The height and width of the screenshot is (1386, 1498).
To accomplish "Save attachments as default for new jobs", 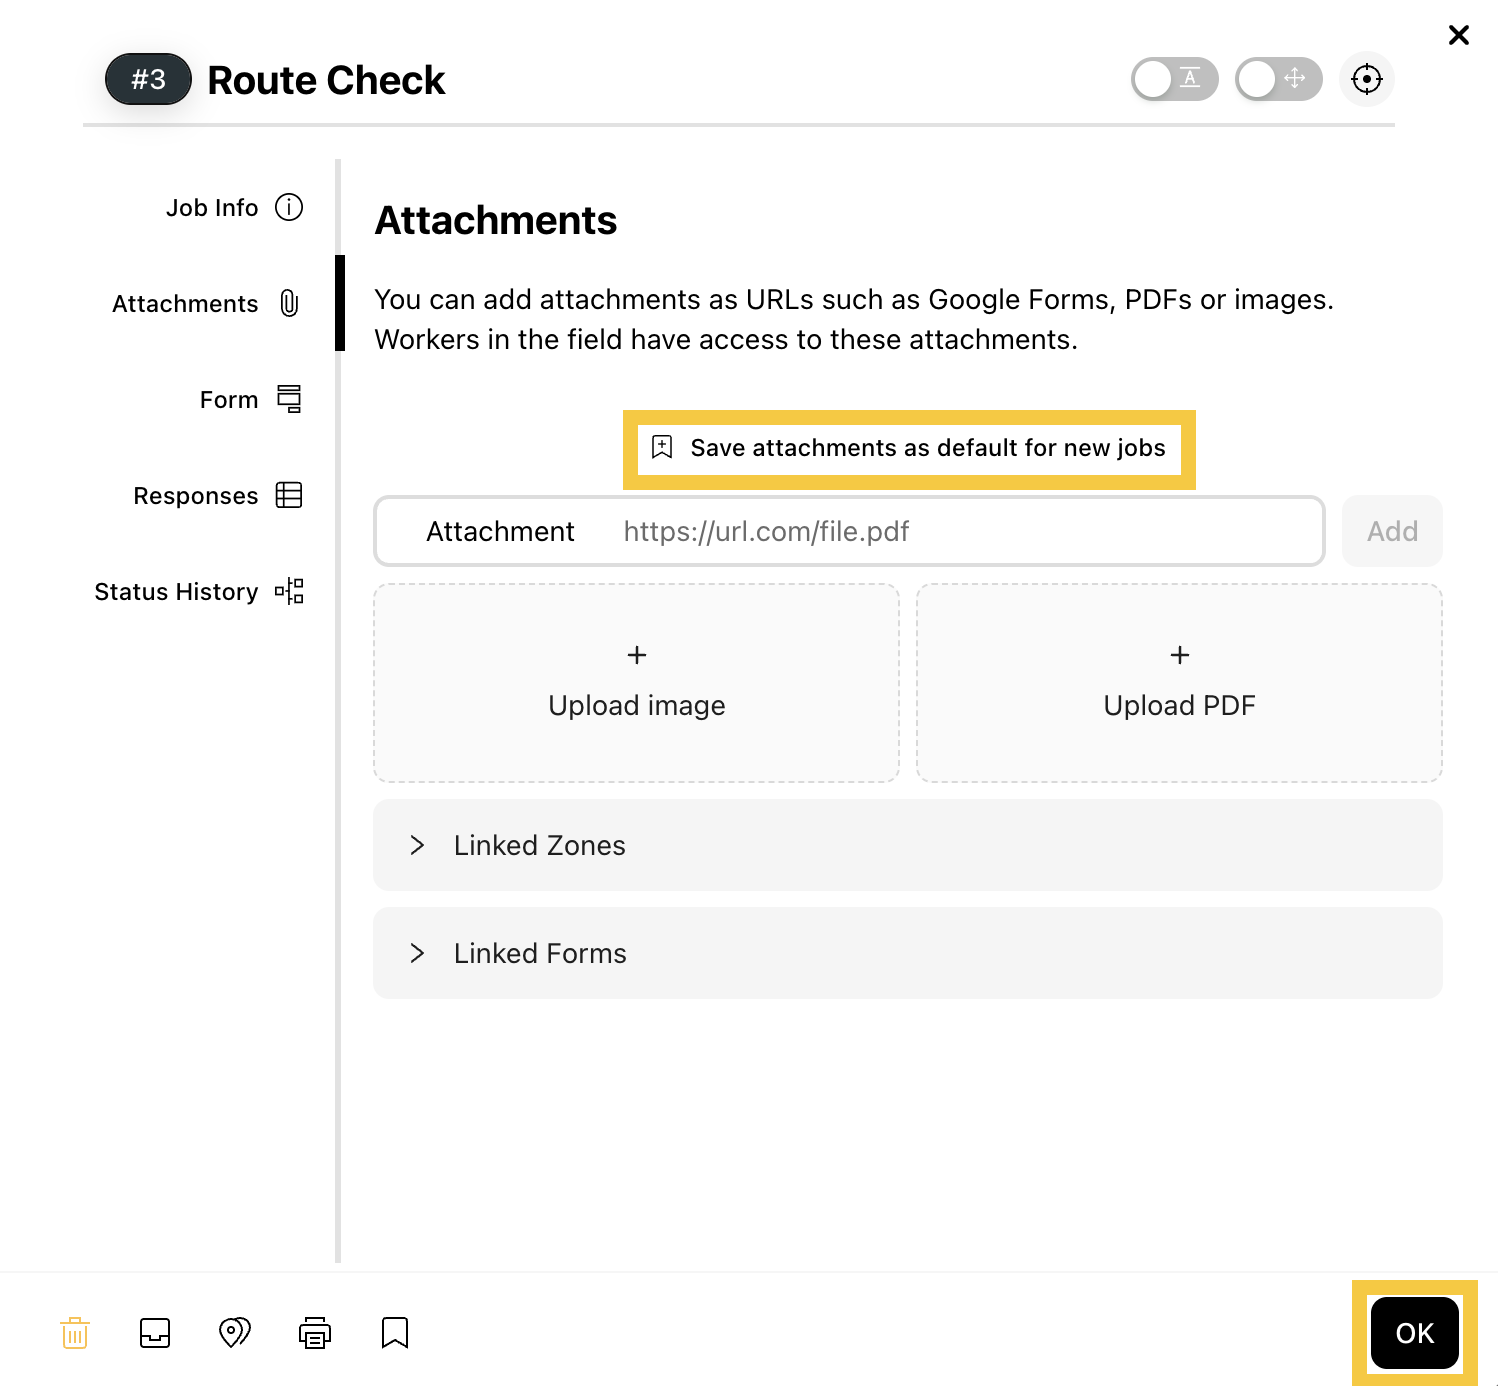I will 909,448.
